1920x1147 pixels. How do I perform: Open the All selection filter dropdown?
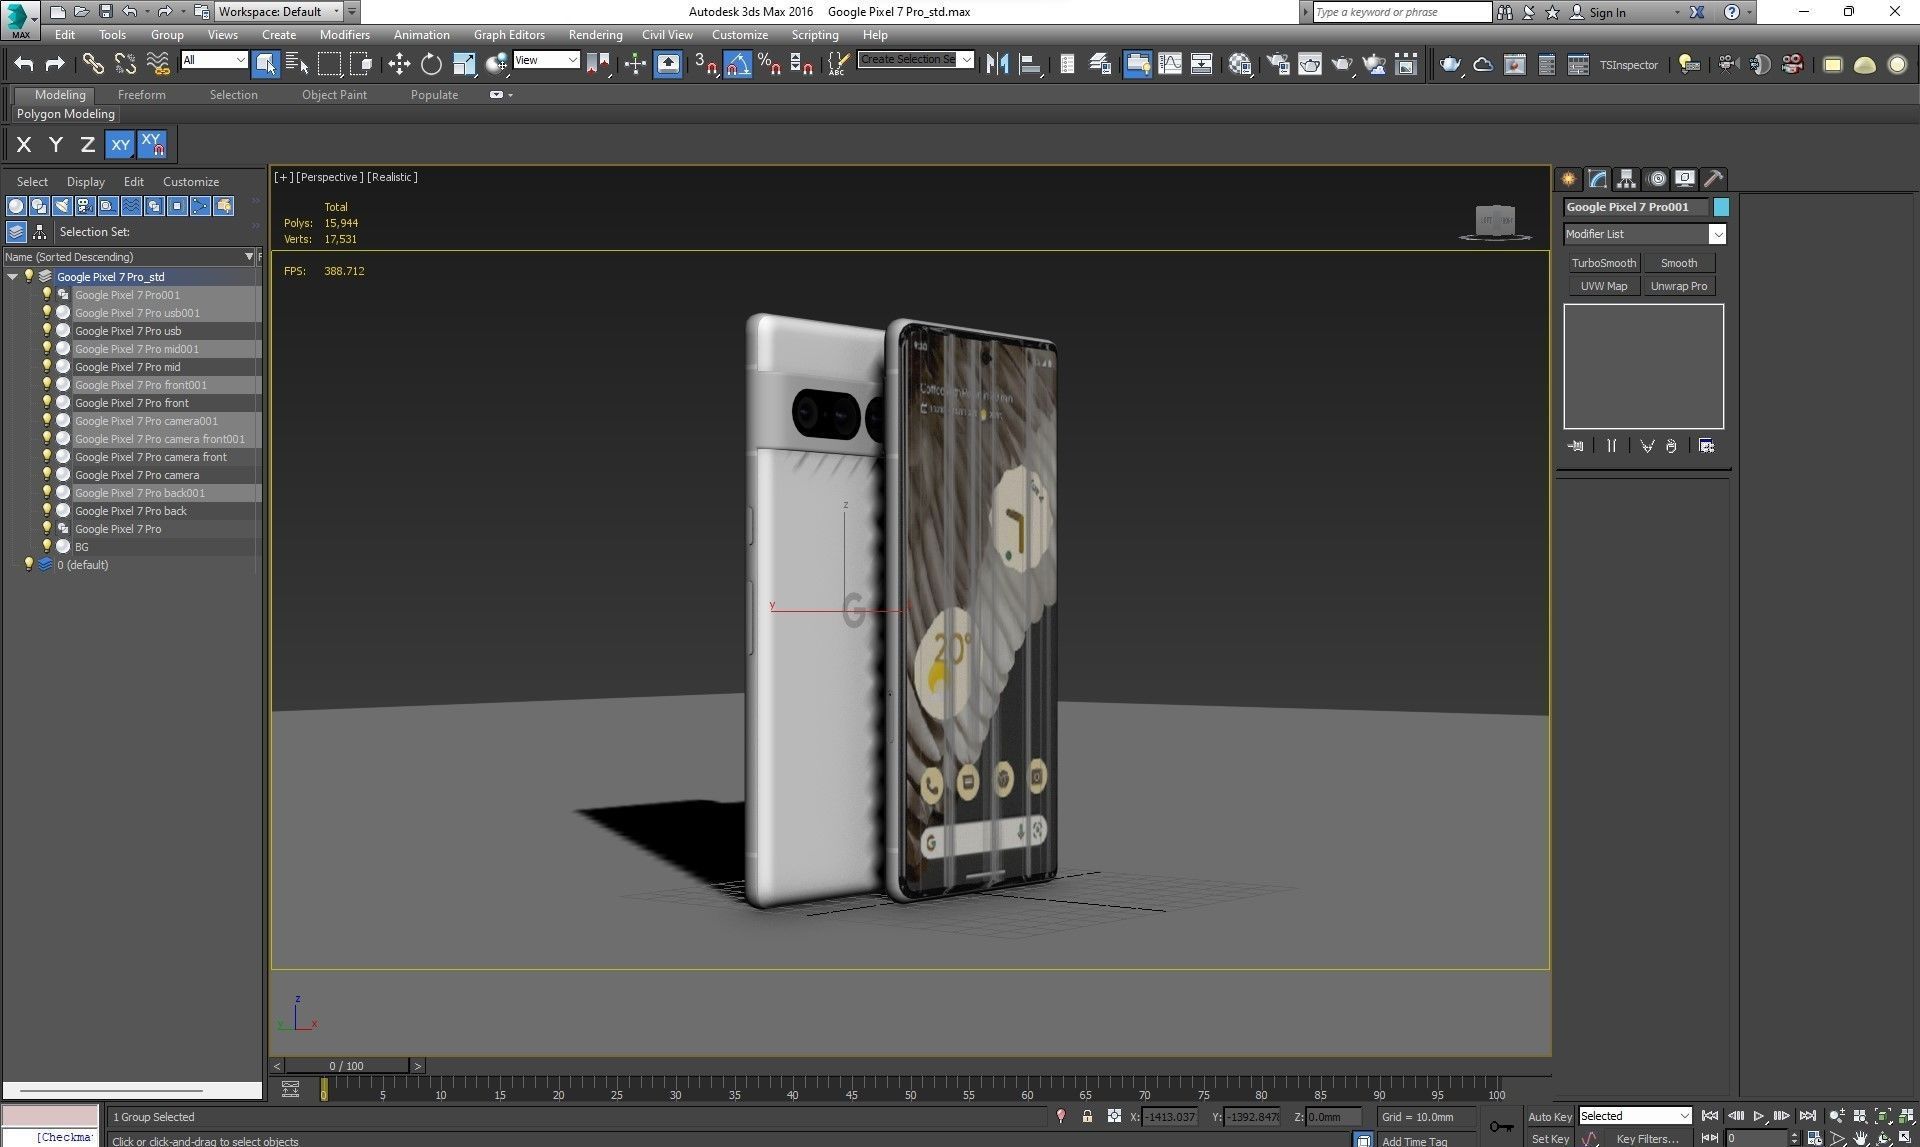[240, 60]
